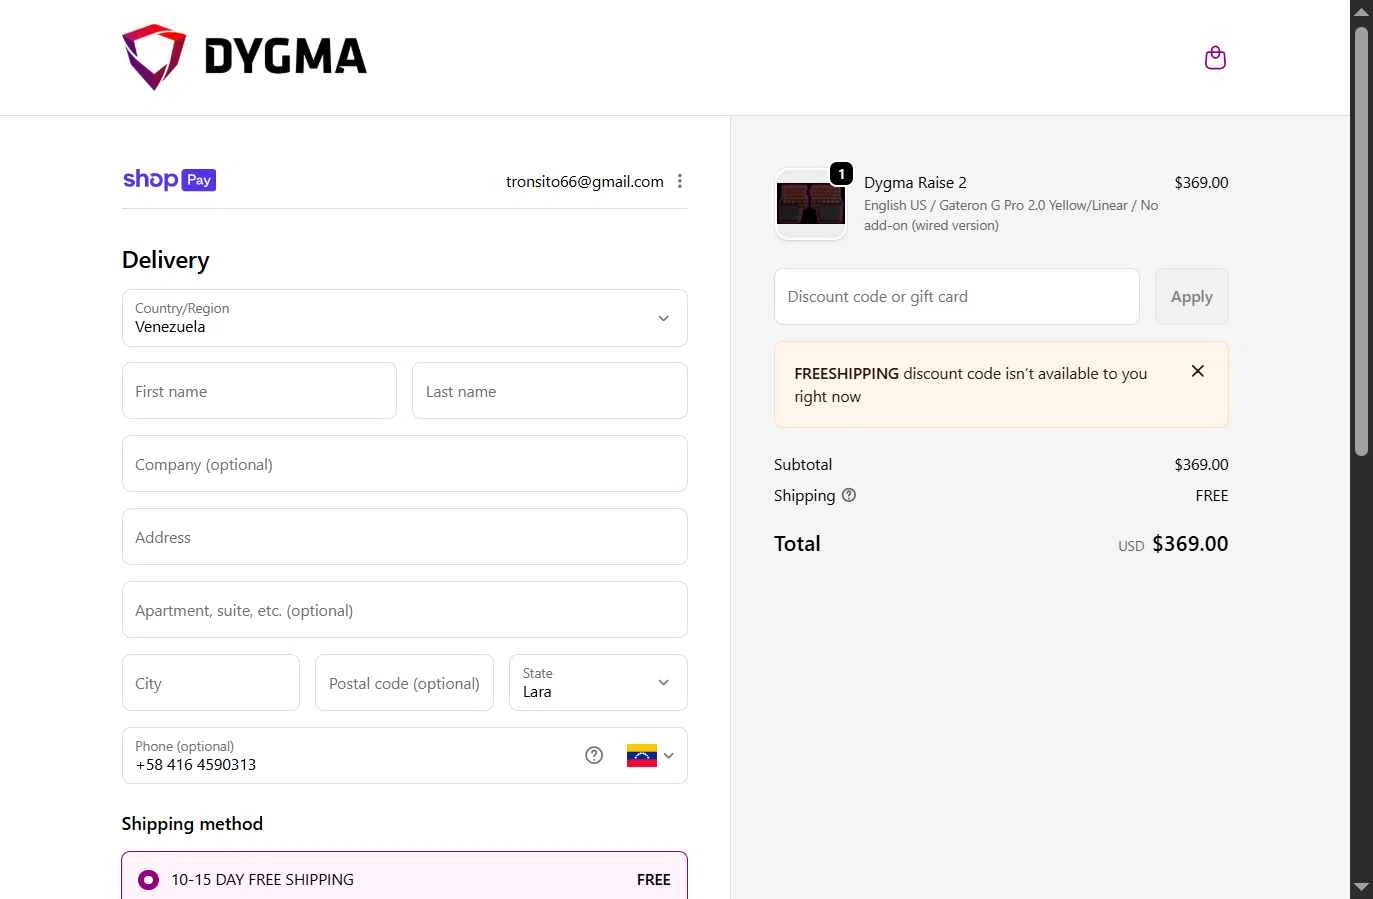
Task: Focus the Last name field
Action: tap(550, 391)
